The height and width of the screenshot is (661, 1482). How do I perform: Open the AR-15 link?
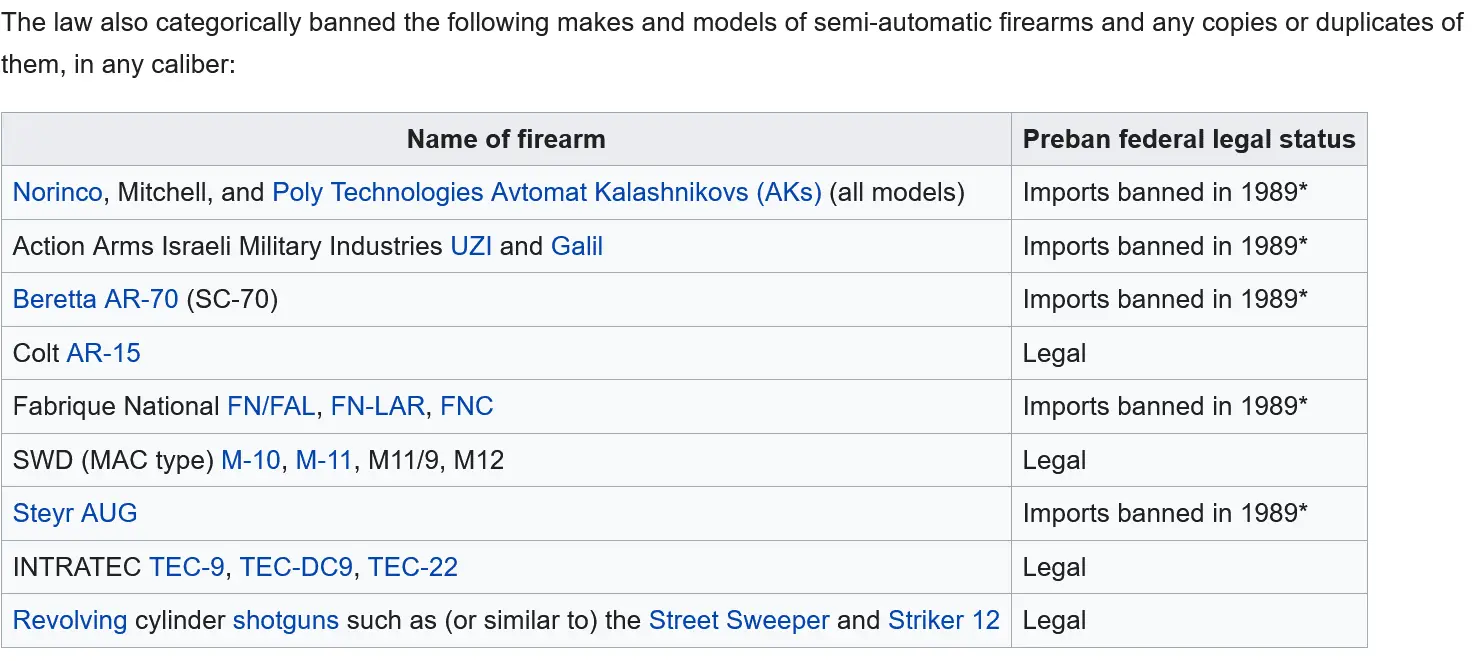pos(104,353)
